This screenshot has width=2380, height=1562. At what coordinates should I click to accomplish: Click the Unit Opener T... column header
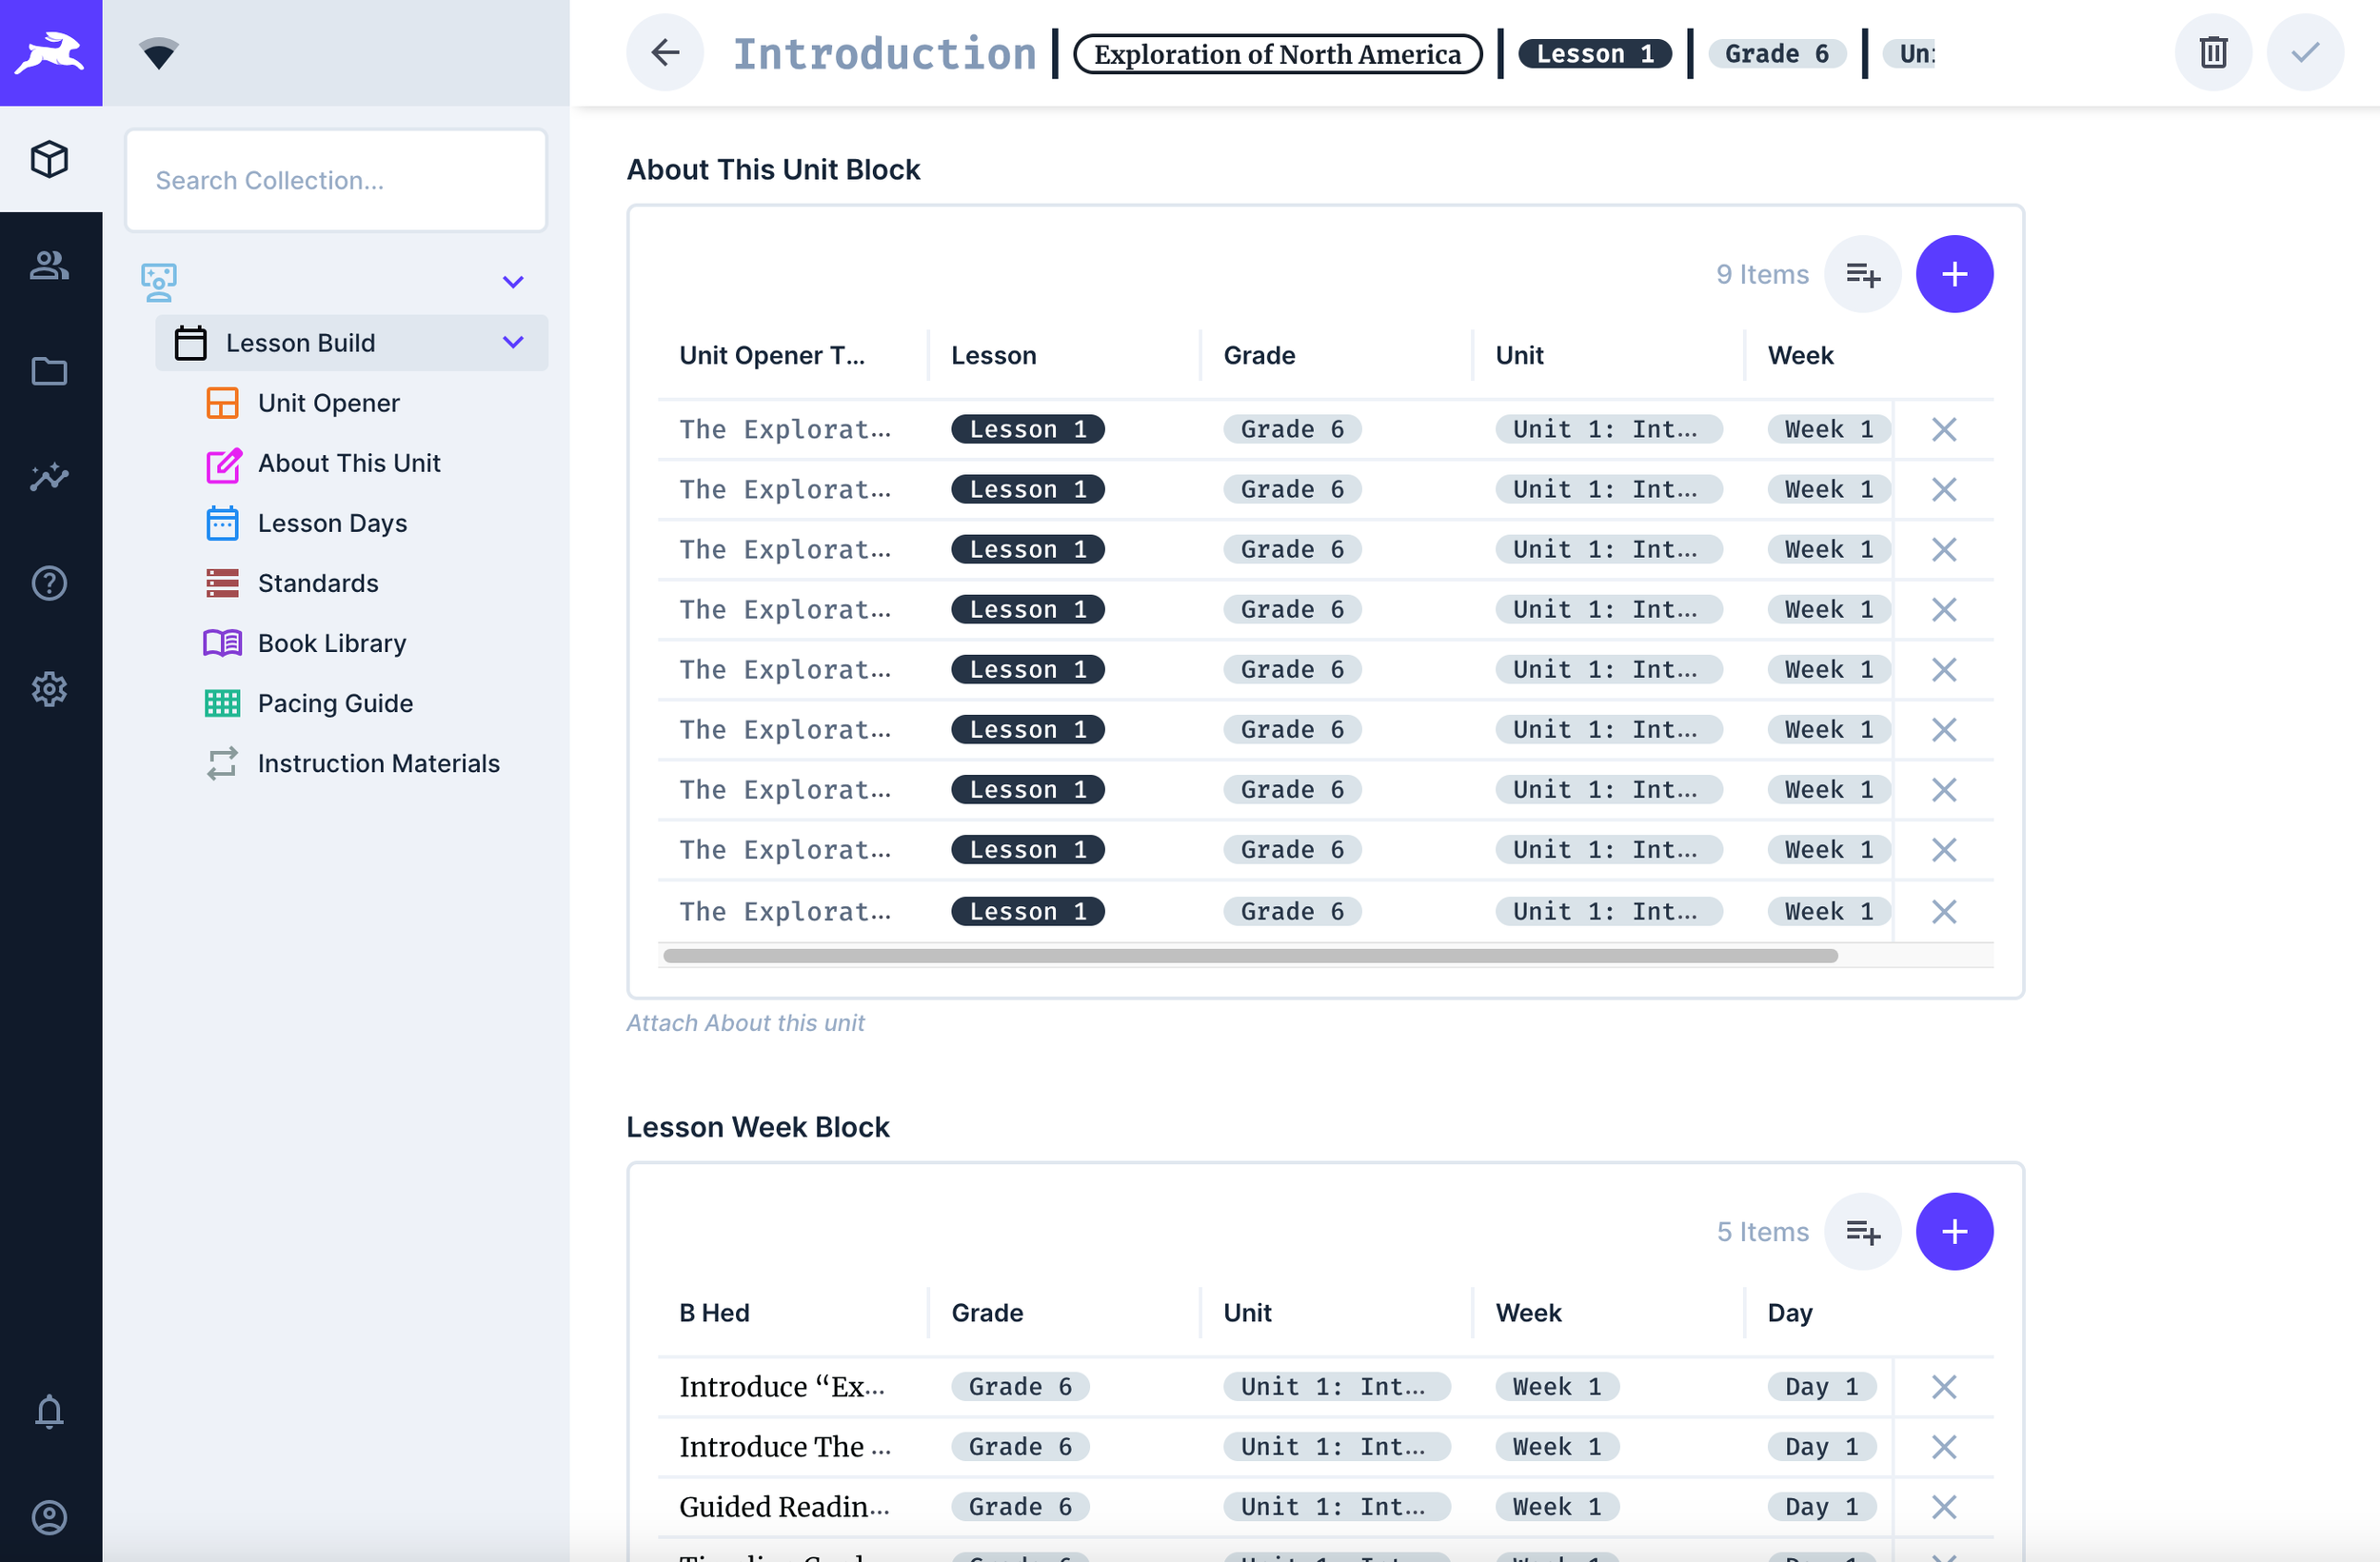click(772, 355)
